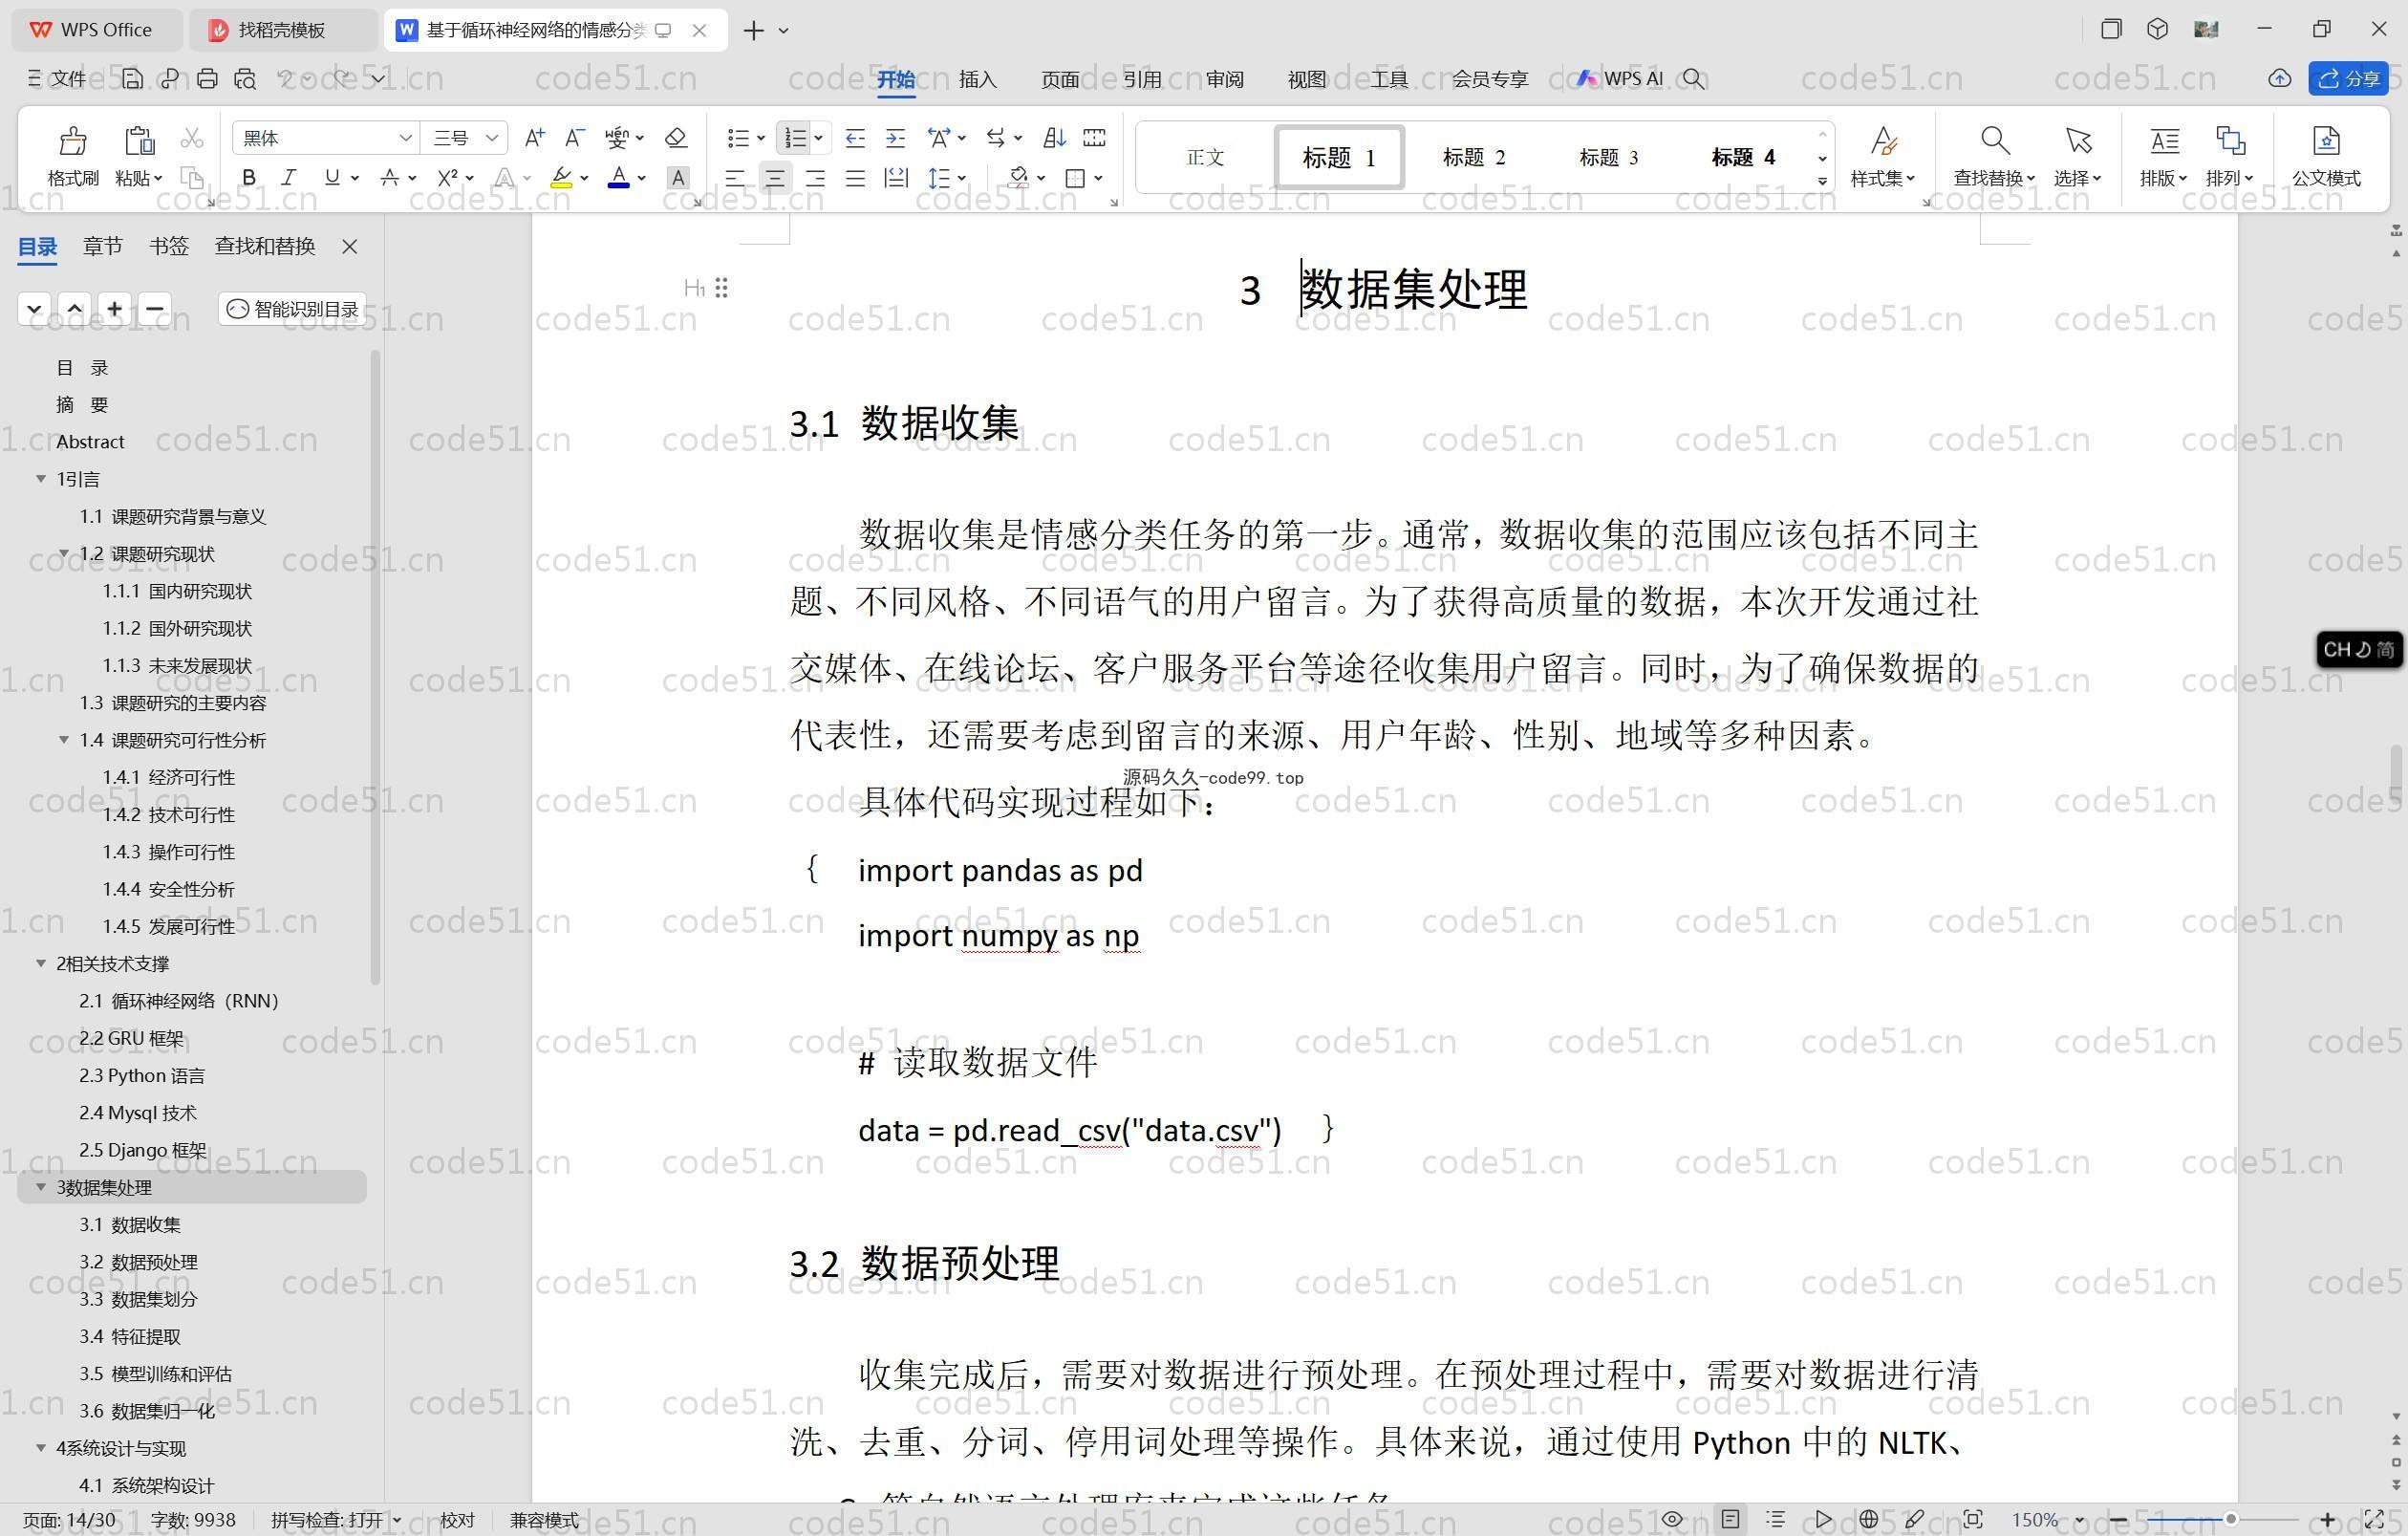This screenshot has width=2408, height=1536.
Task: Toggle character shading icon
Action: (x=678, y=178)
